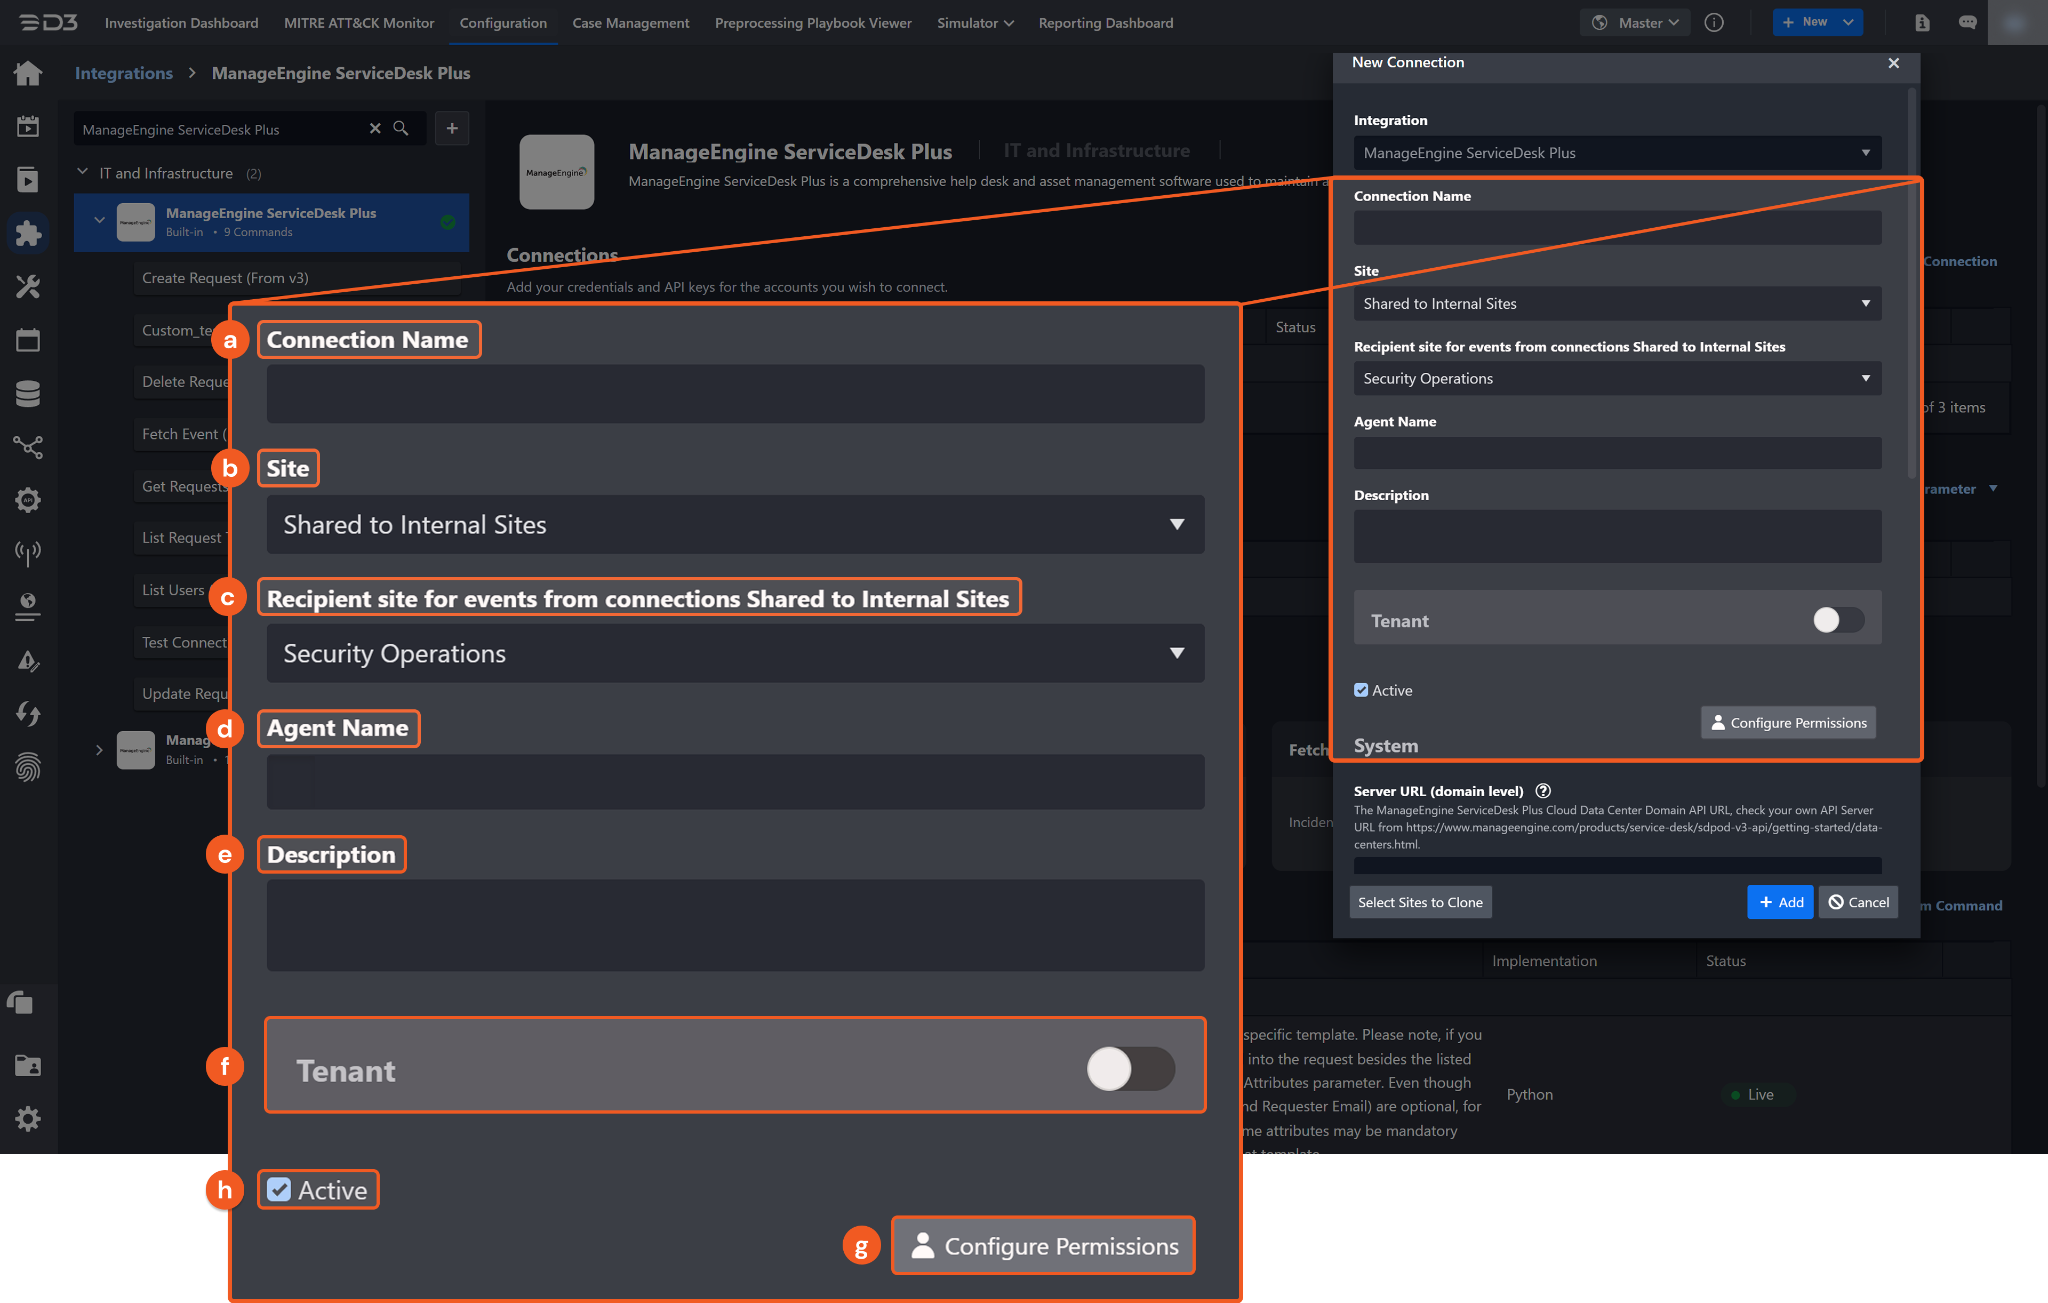The image size is (2048, 1303).
Task: Open the integrations puzzle-piece icon
Action: [28, 233]
